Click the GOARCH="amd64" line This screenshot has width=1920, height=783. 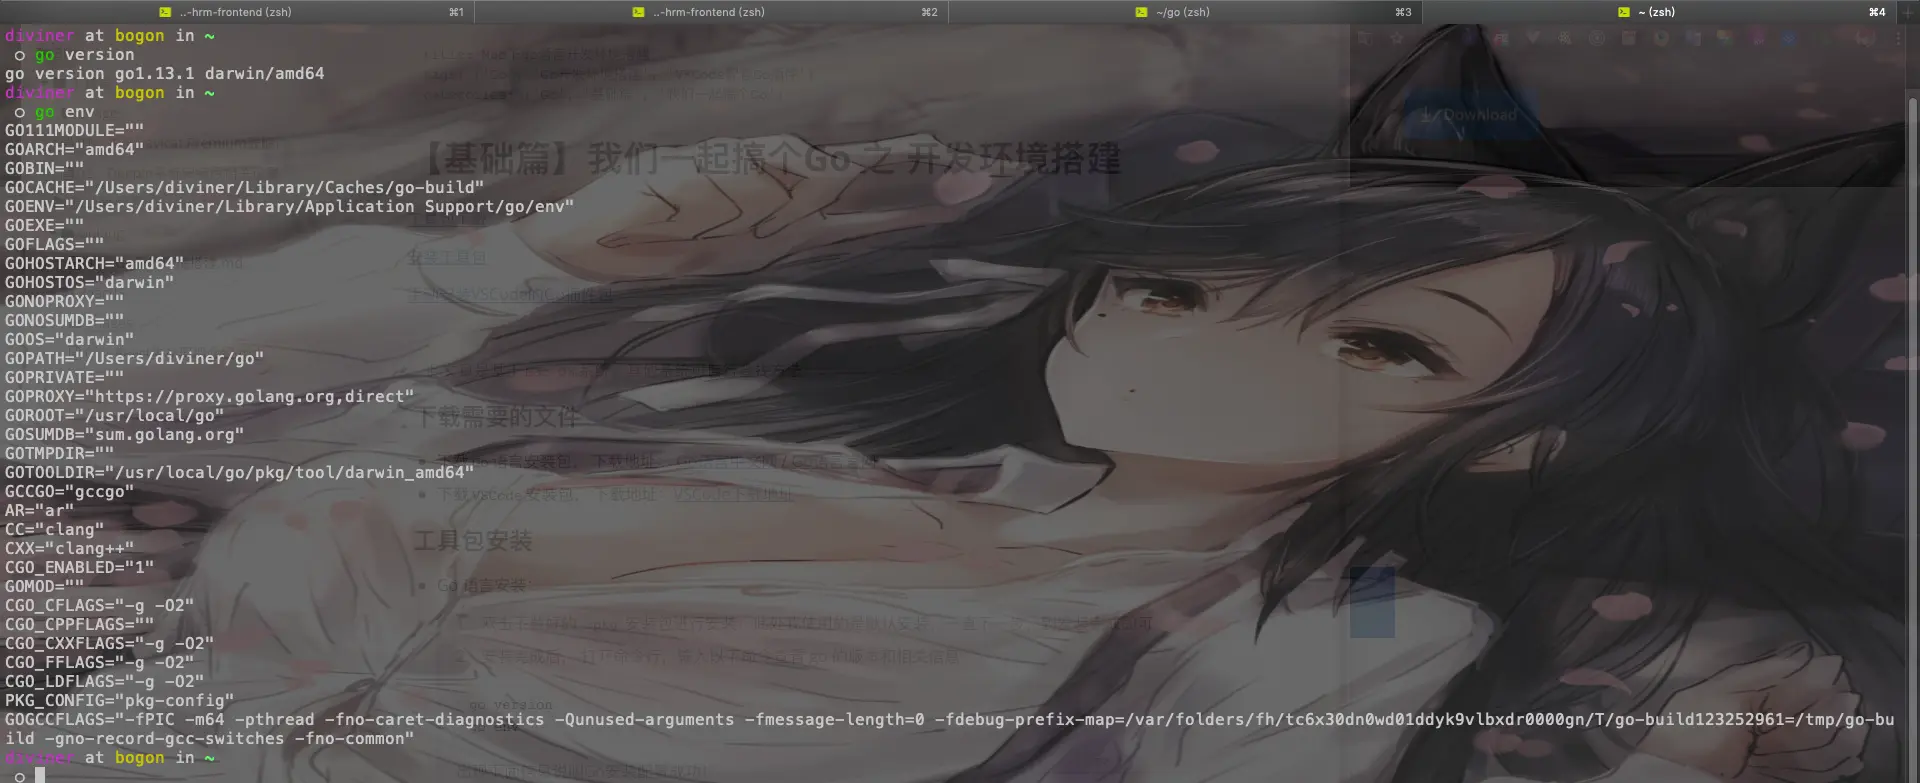[74, 150]
